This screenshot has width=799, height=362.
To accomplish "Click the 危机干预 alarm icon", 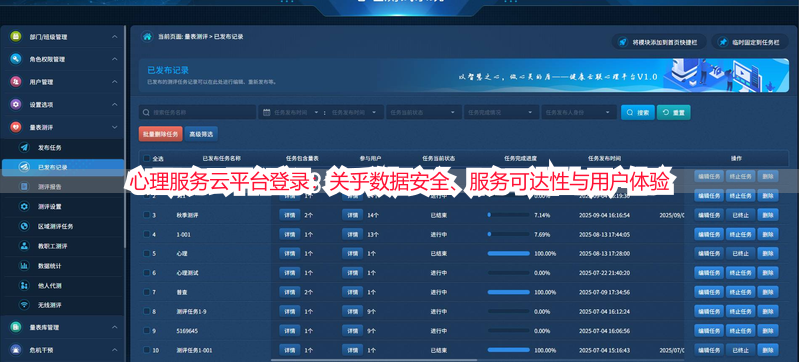I will click(x=16, y=350).
